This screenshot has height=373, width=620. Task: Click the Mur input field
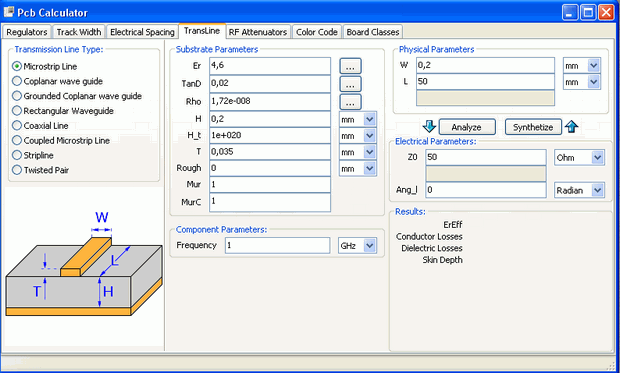(x=270, y=185)
